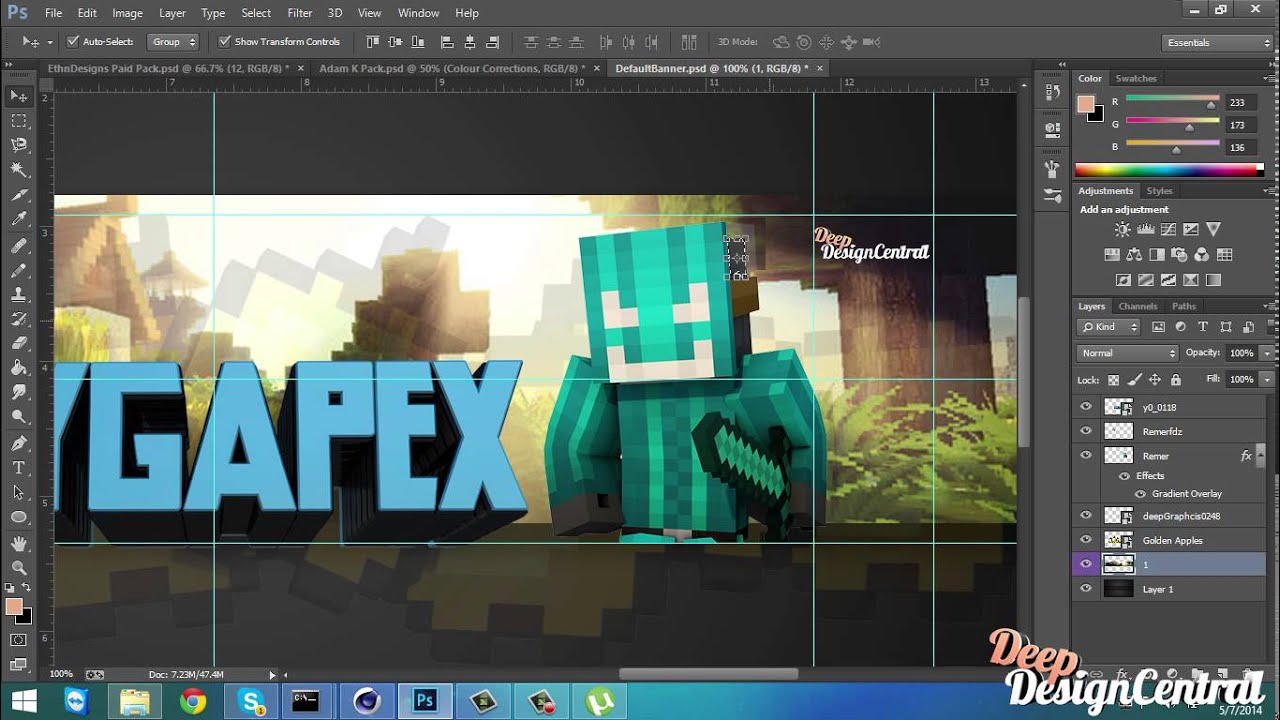Select the Brush tool
Screen dimensions: 1280x720
click(x=18, y=270)
